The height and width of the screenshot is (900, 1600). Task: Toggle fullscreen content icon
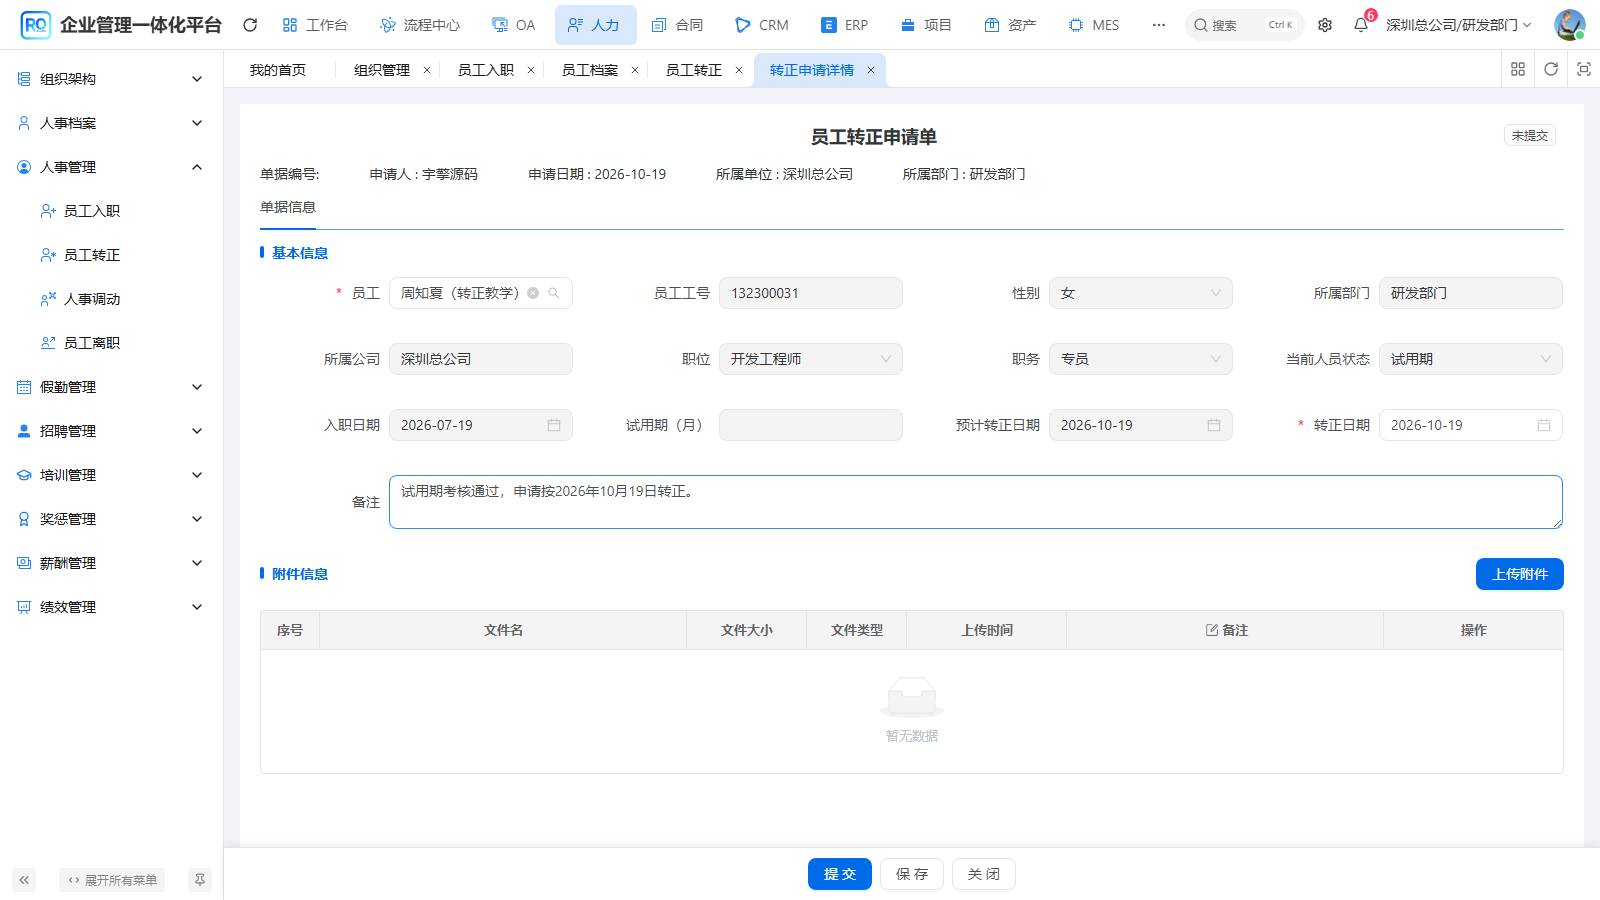(x=1584, y=69)
